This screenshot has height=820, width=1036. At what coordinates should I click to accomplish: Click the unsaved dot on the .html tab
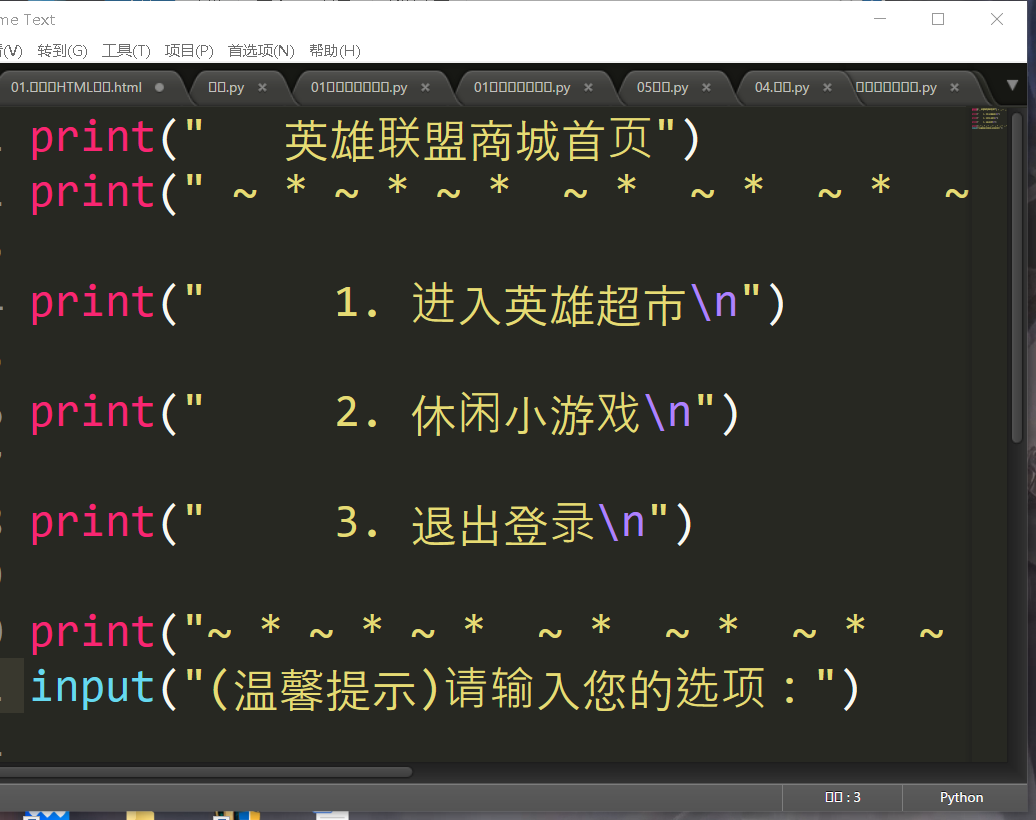click(159, 87)
